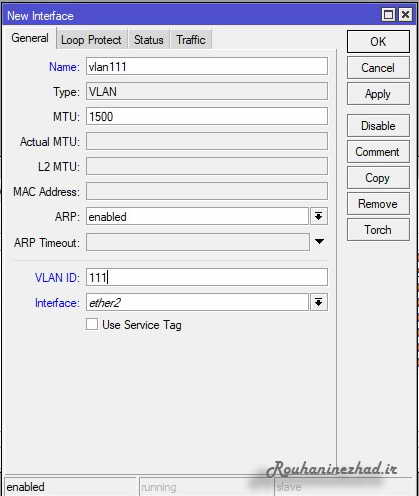Add a note using the Comment button
Viewport: 419px width, 496px height.
[378, 152]
